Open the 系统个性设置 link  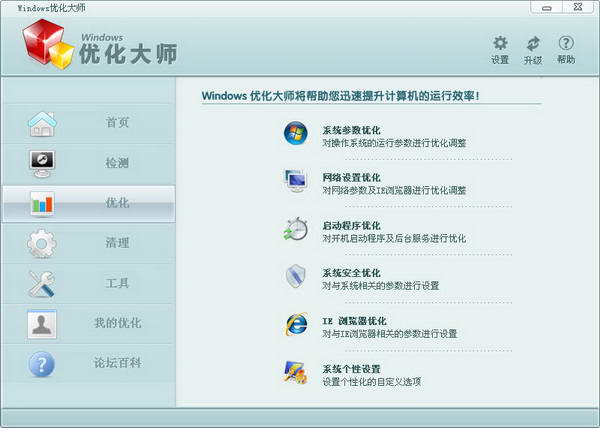pos(351,369)
